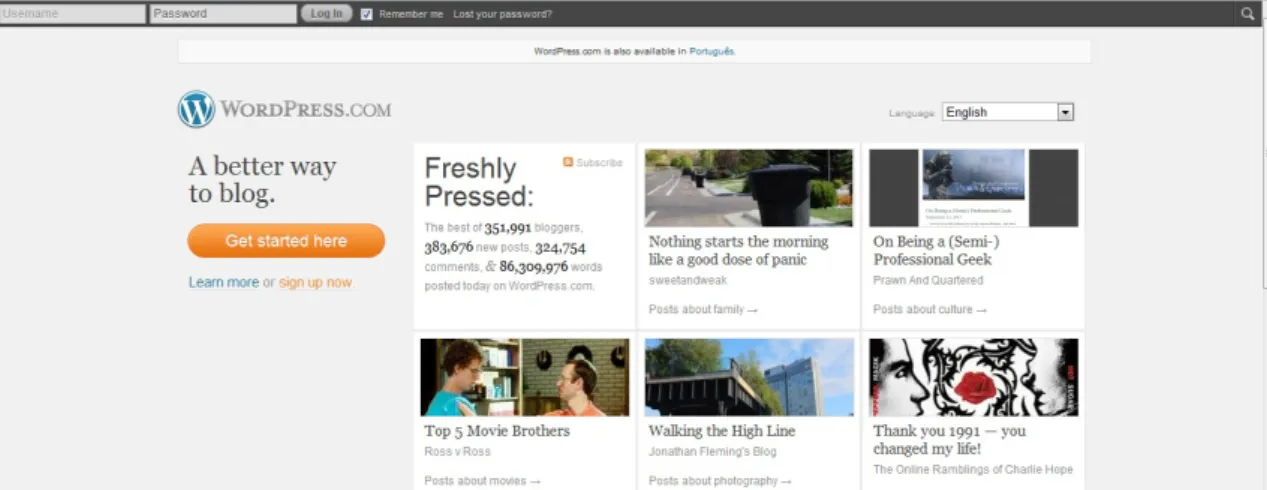Open the Semi-Professional Geek post thumbnail
Viewport: 1267px width, 490px height.
974,188
